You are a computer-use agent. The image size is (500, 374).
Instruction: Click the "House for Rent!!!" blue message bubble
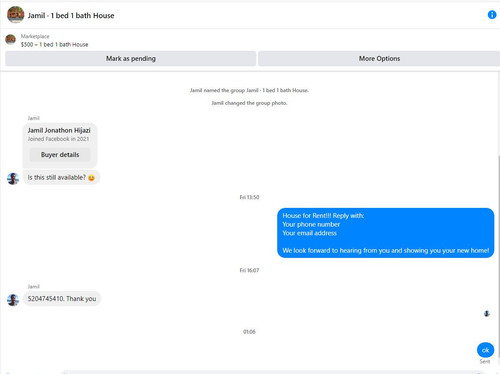[386, 233]
